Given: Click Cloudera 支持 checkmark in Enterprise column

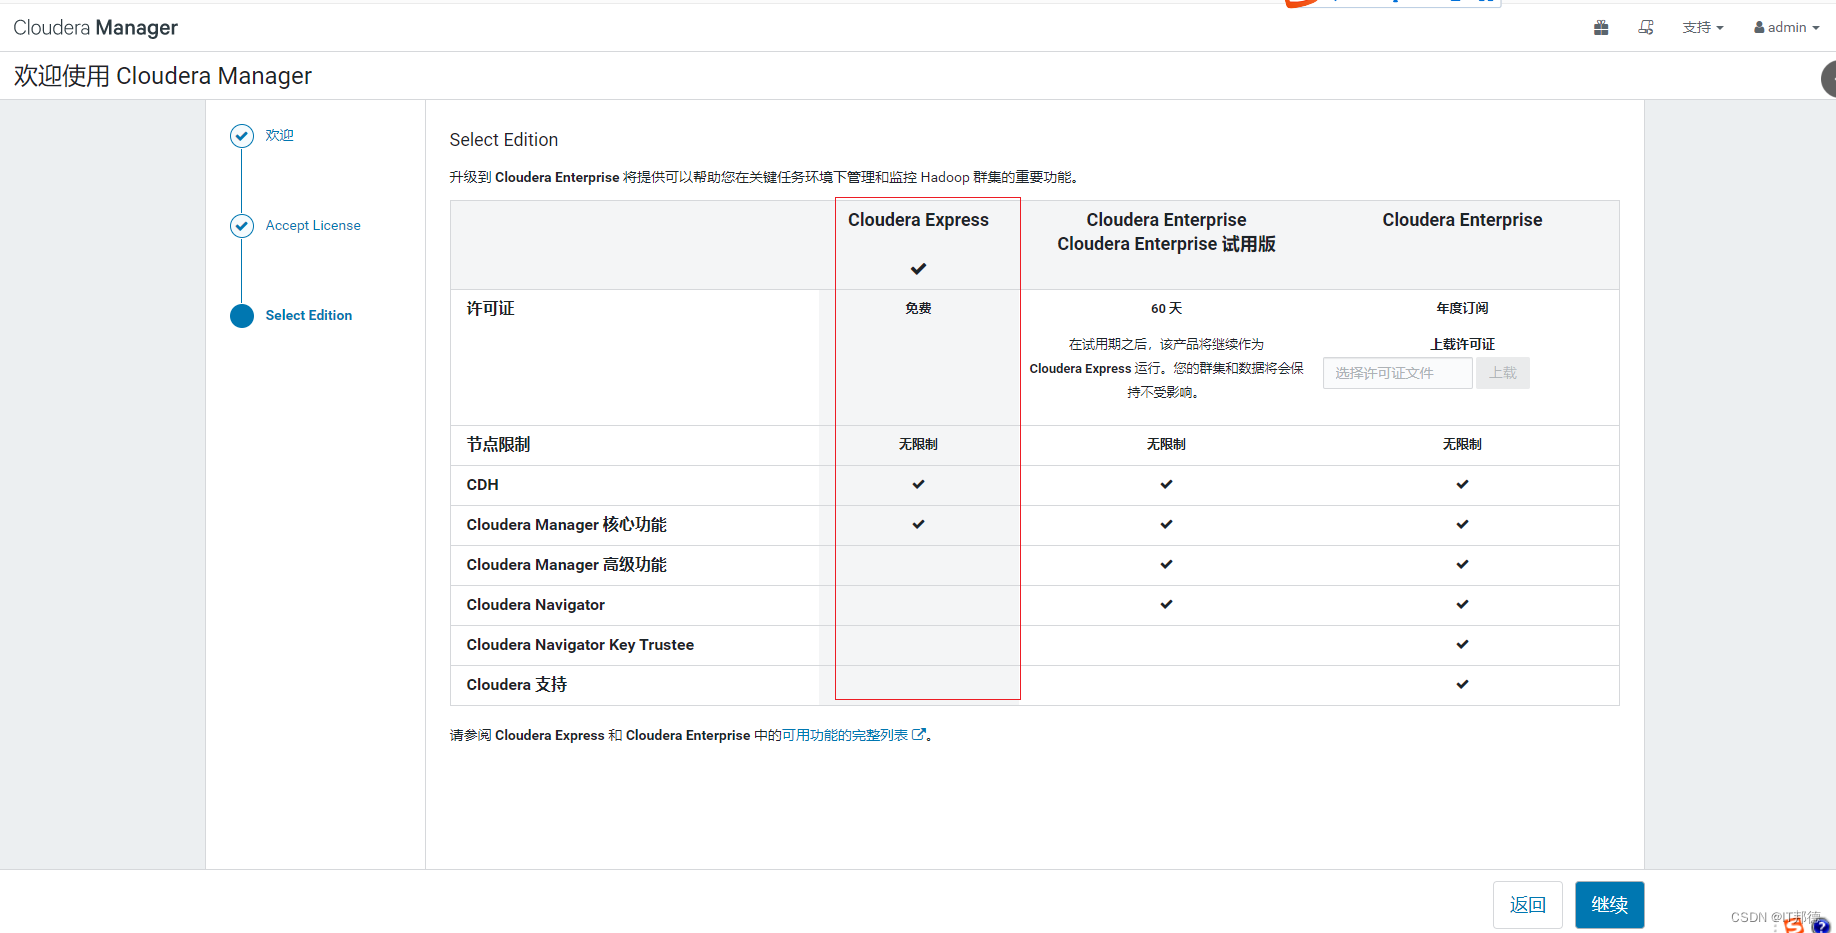Looking at the screenshot, I should point(1462,684).
